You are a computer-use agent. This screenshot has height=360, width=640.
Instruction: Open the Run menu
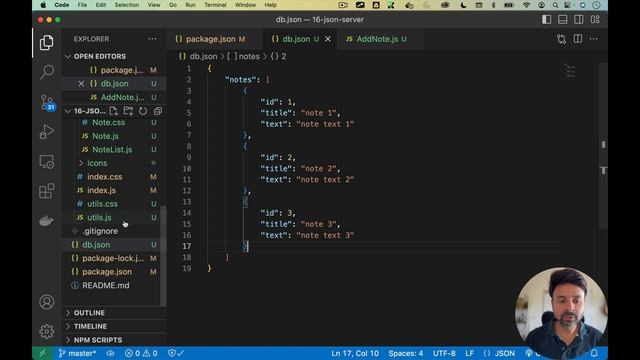coord(190,5)
